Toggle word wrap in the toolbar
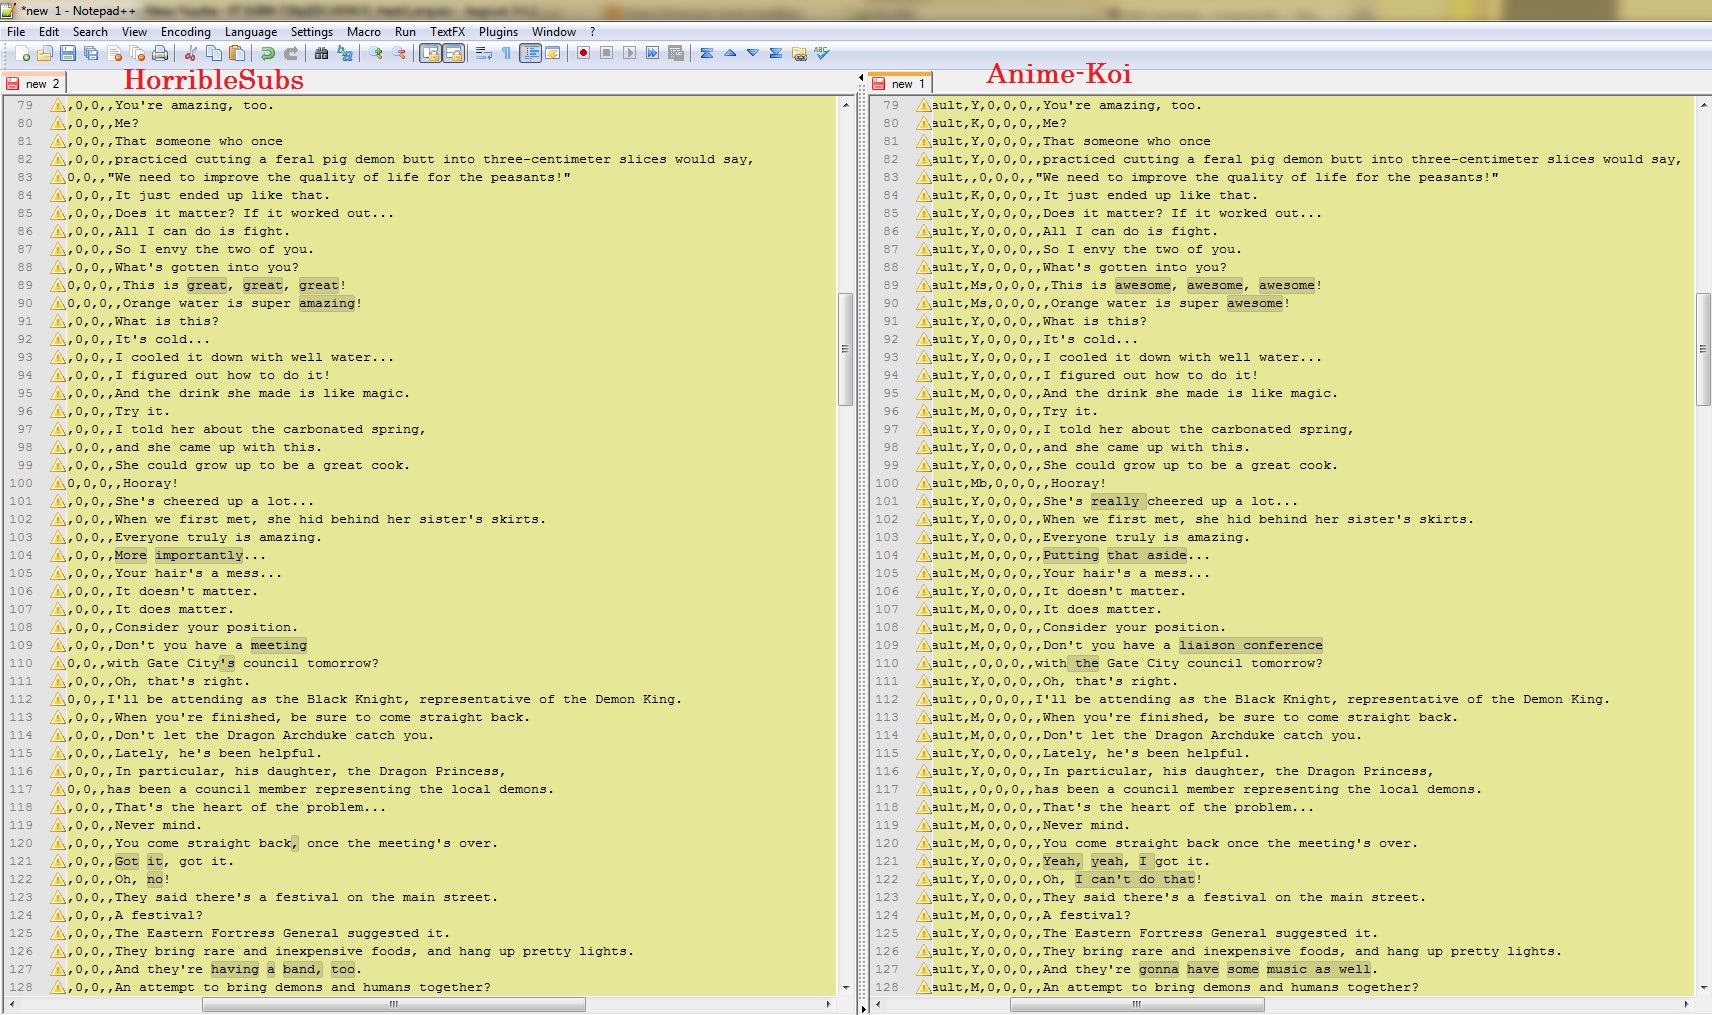Image resolution: width=1712 pixels, height=1015 pixels. pos(484,54)
